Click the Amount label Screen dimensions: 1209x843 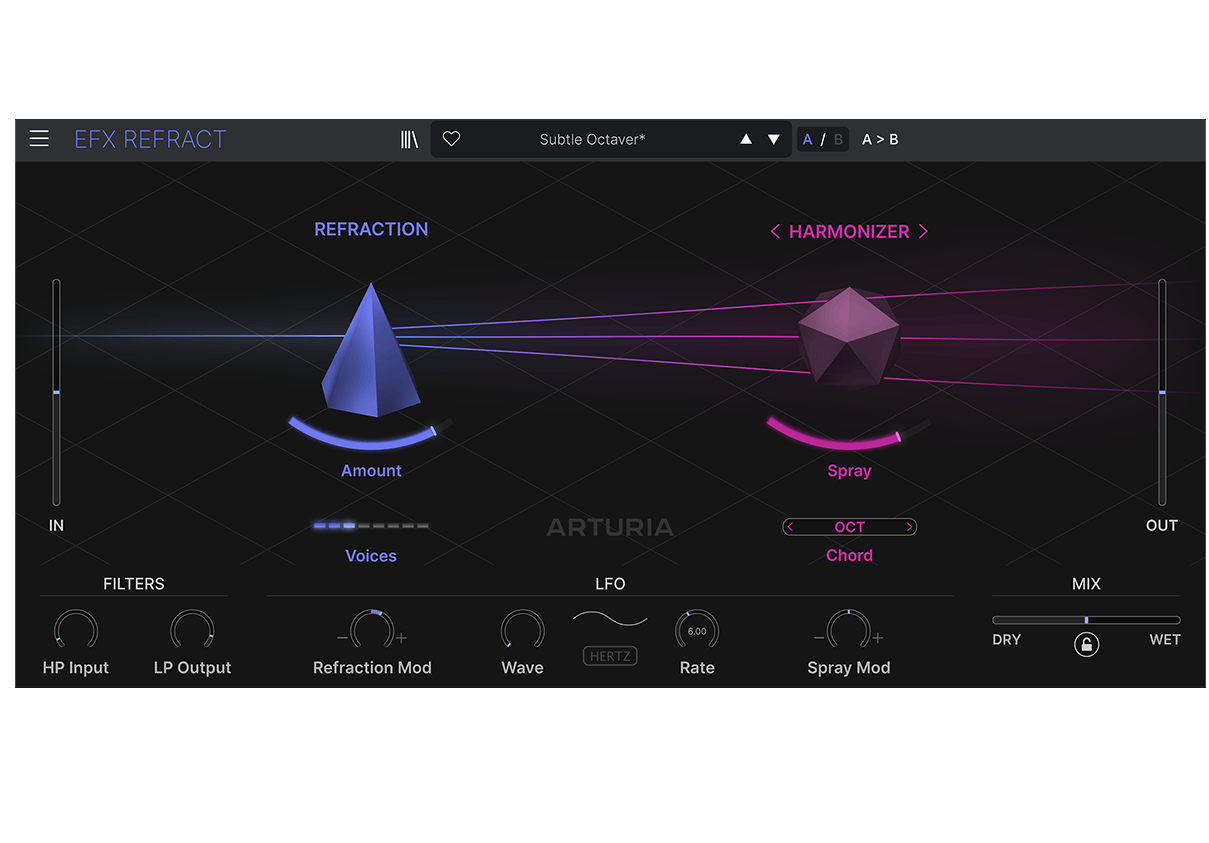point(371,470)
